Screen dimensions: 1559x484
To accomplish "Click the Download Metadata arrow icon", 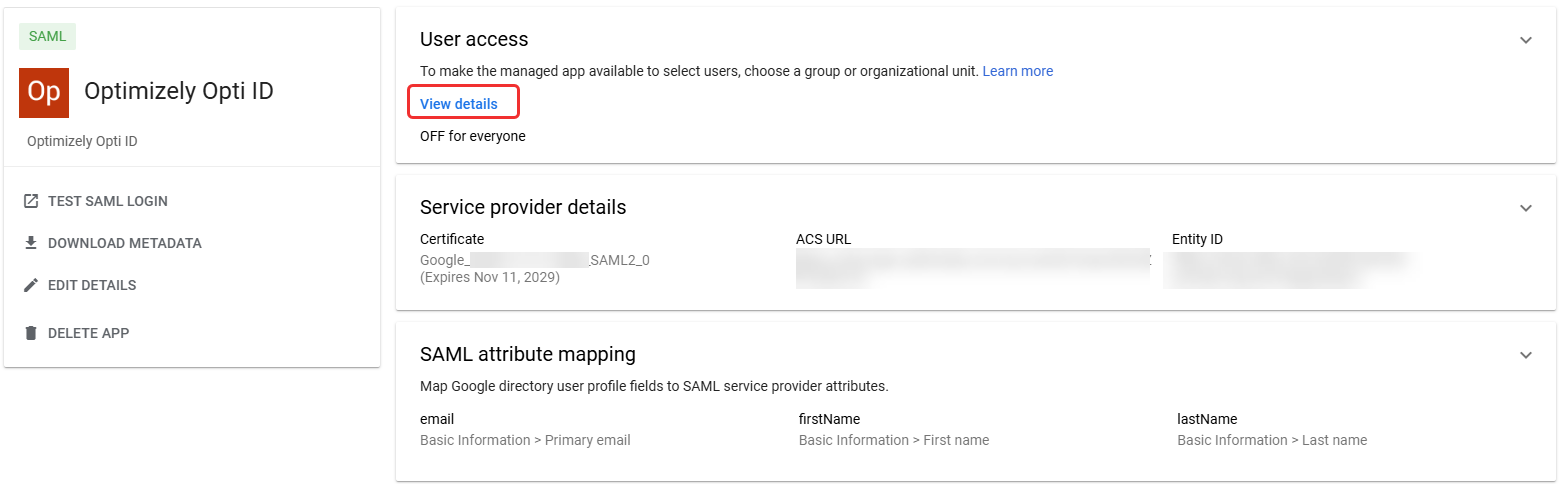I will tap(31, 243).
